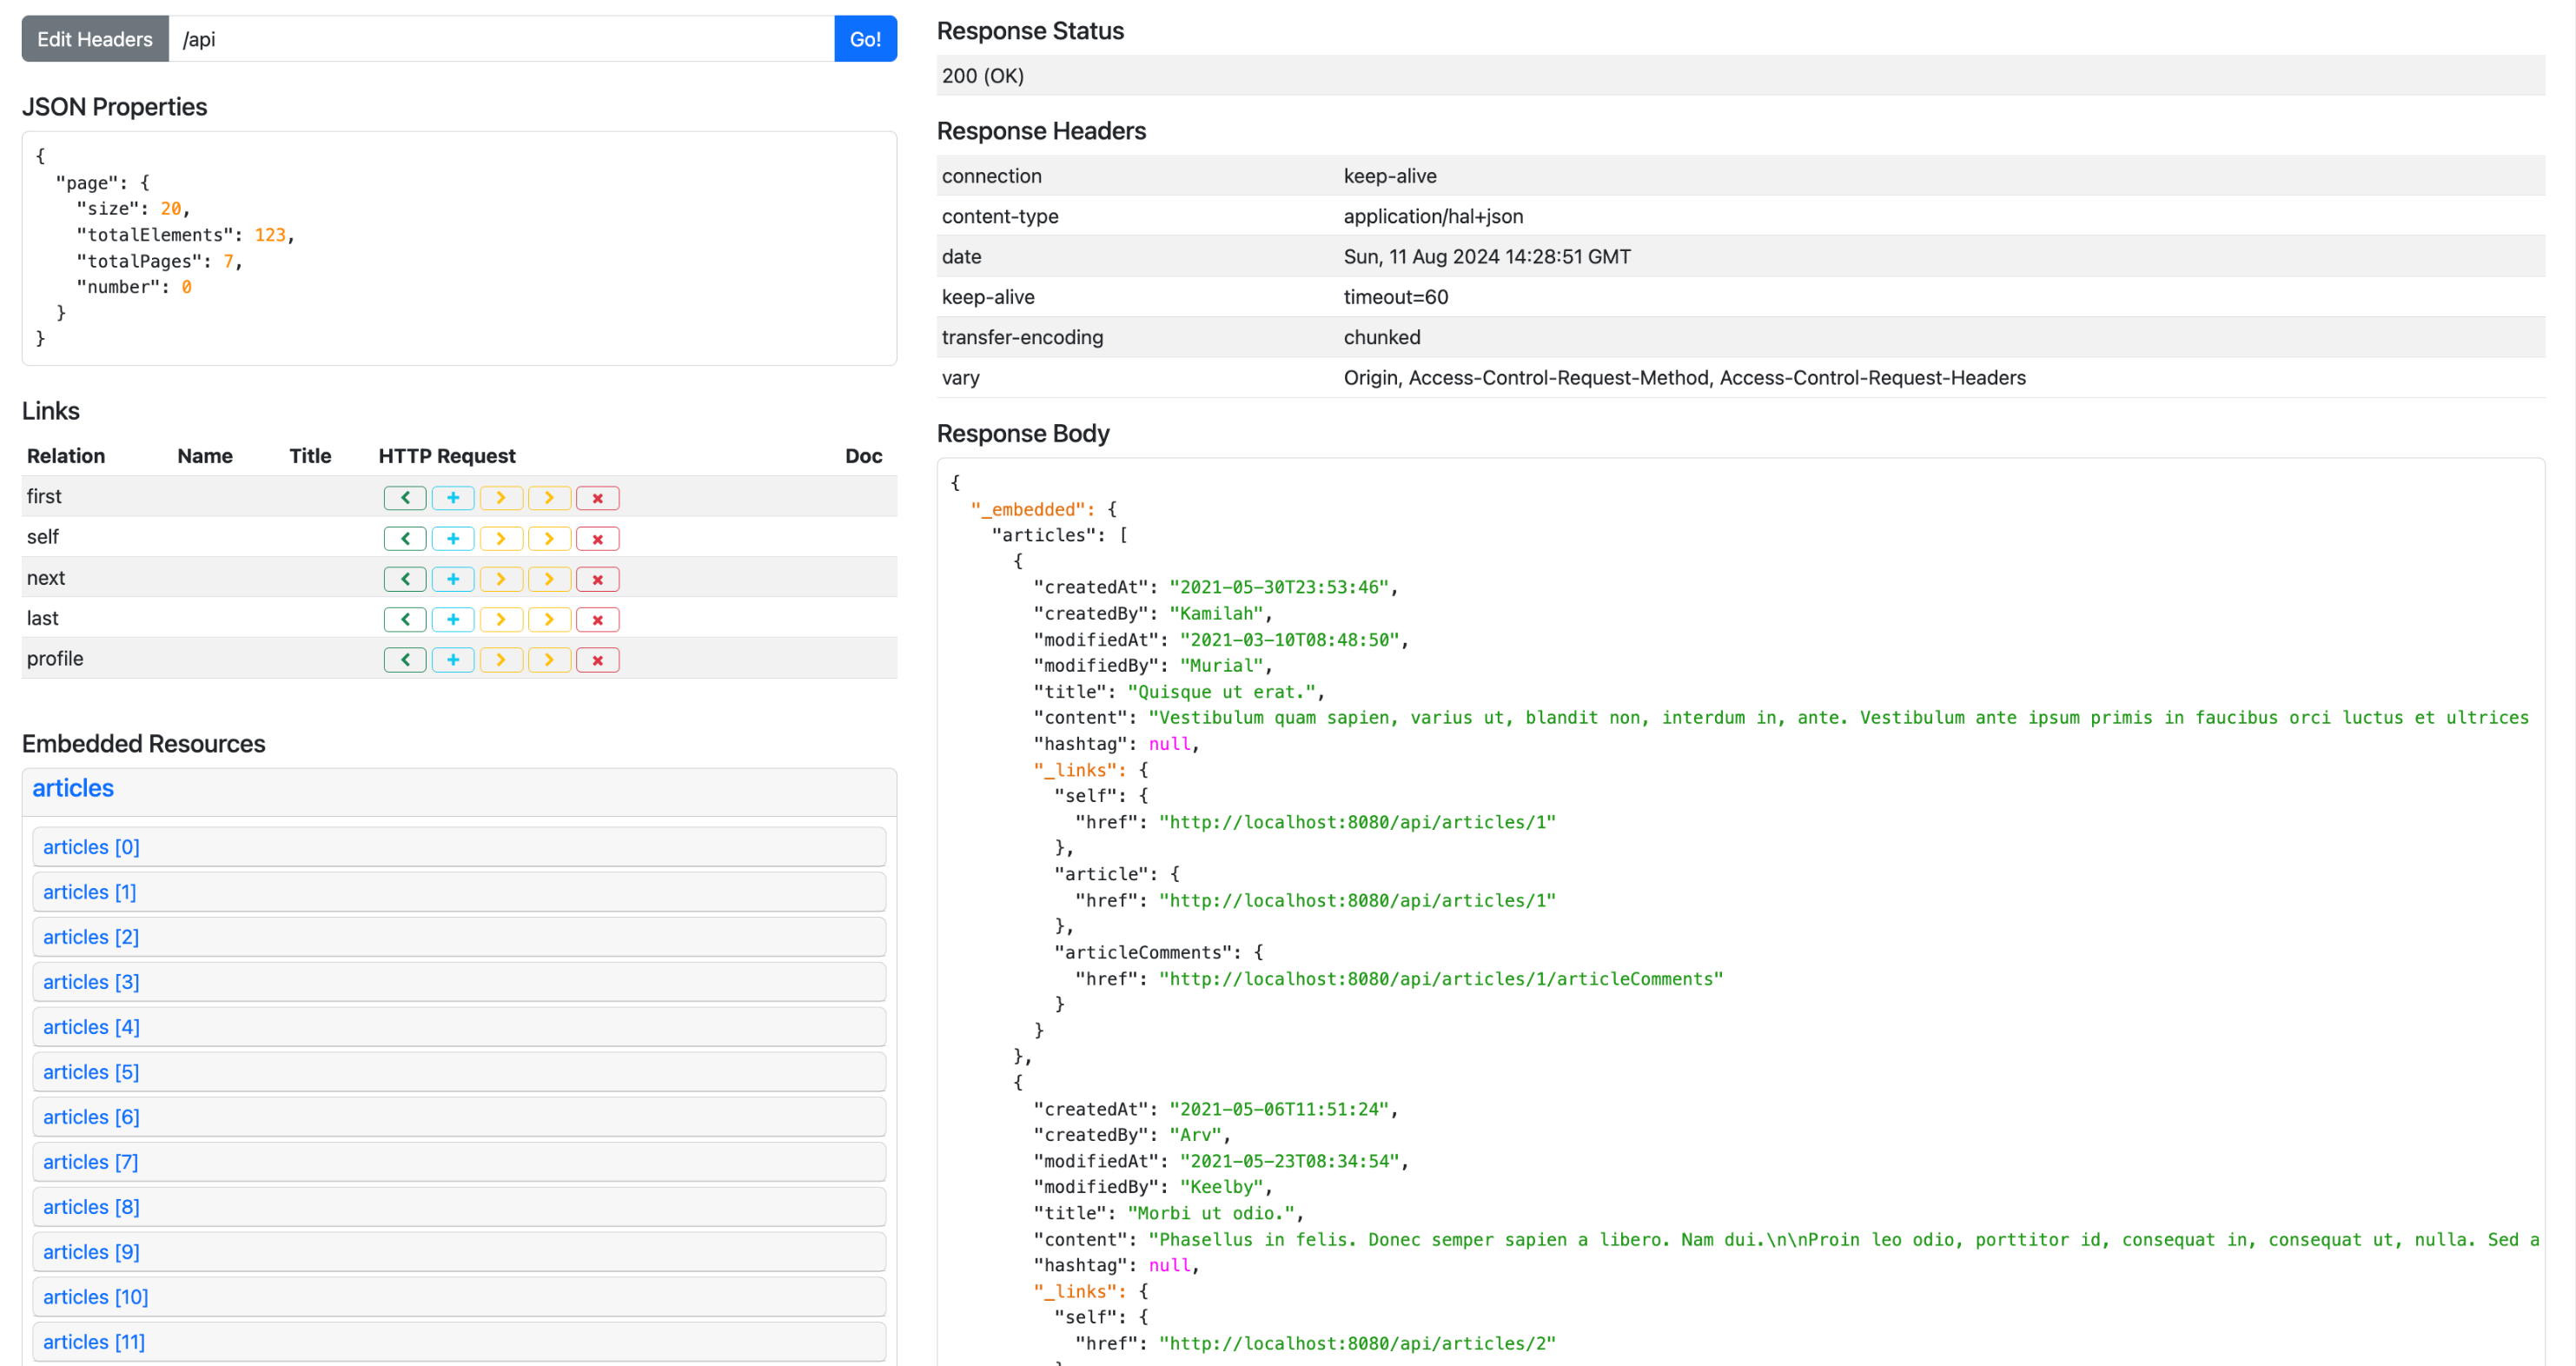Click red DELETE x for first link

tap(597, 498)
